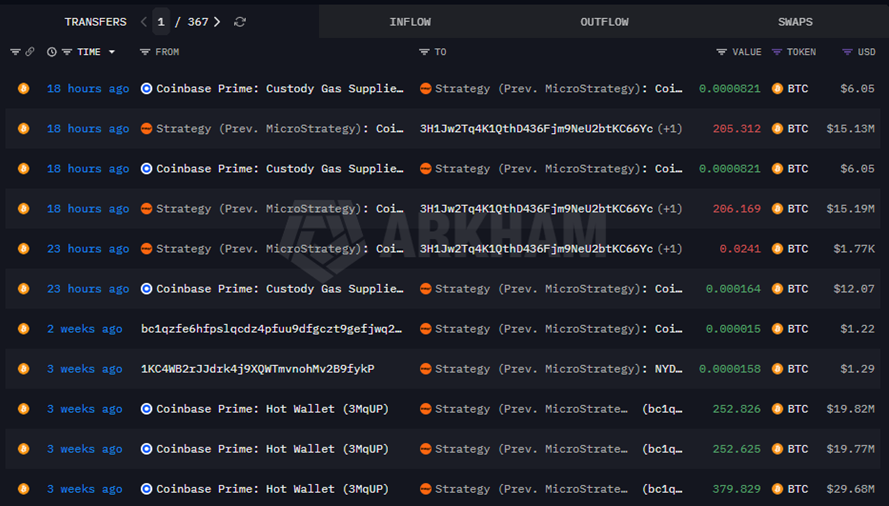The height and width of the screenshot is (506, 889).
Task: Filter by TO column
Action: tap(424, 52)
